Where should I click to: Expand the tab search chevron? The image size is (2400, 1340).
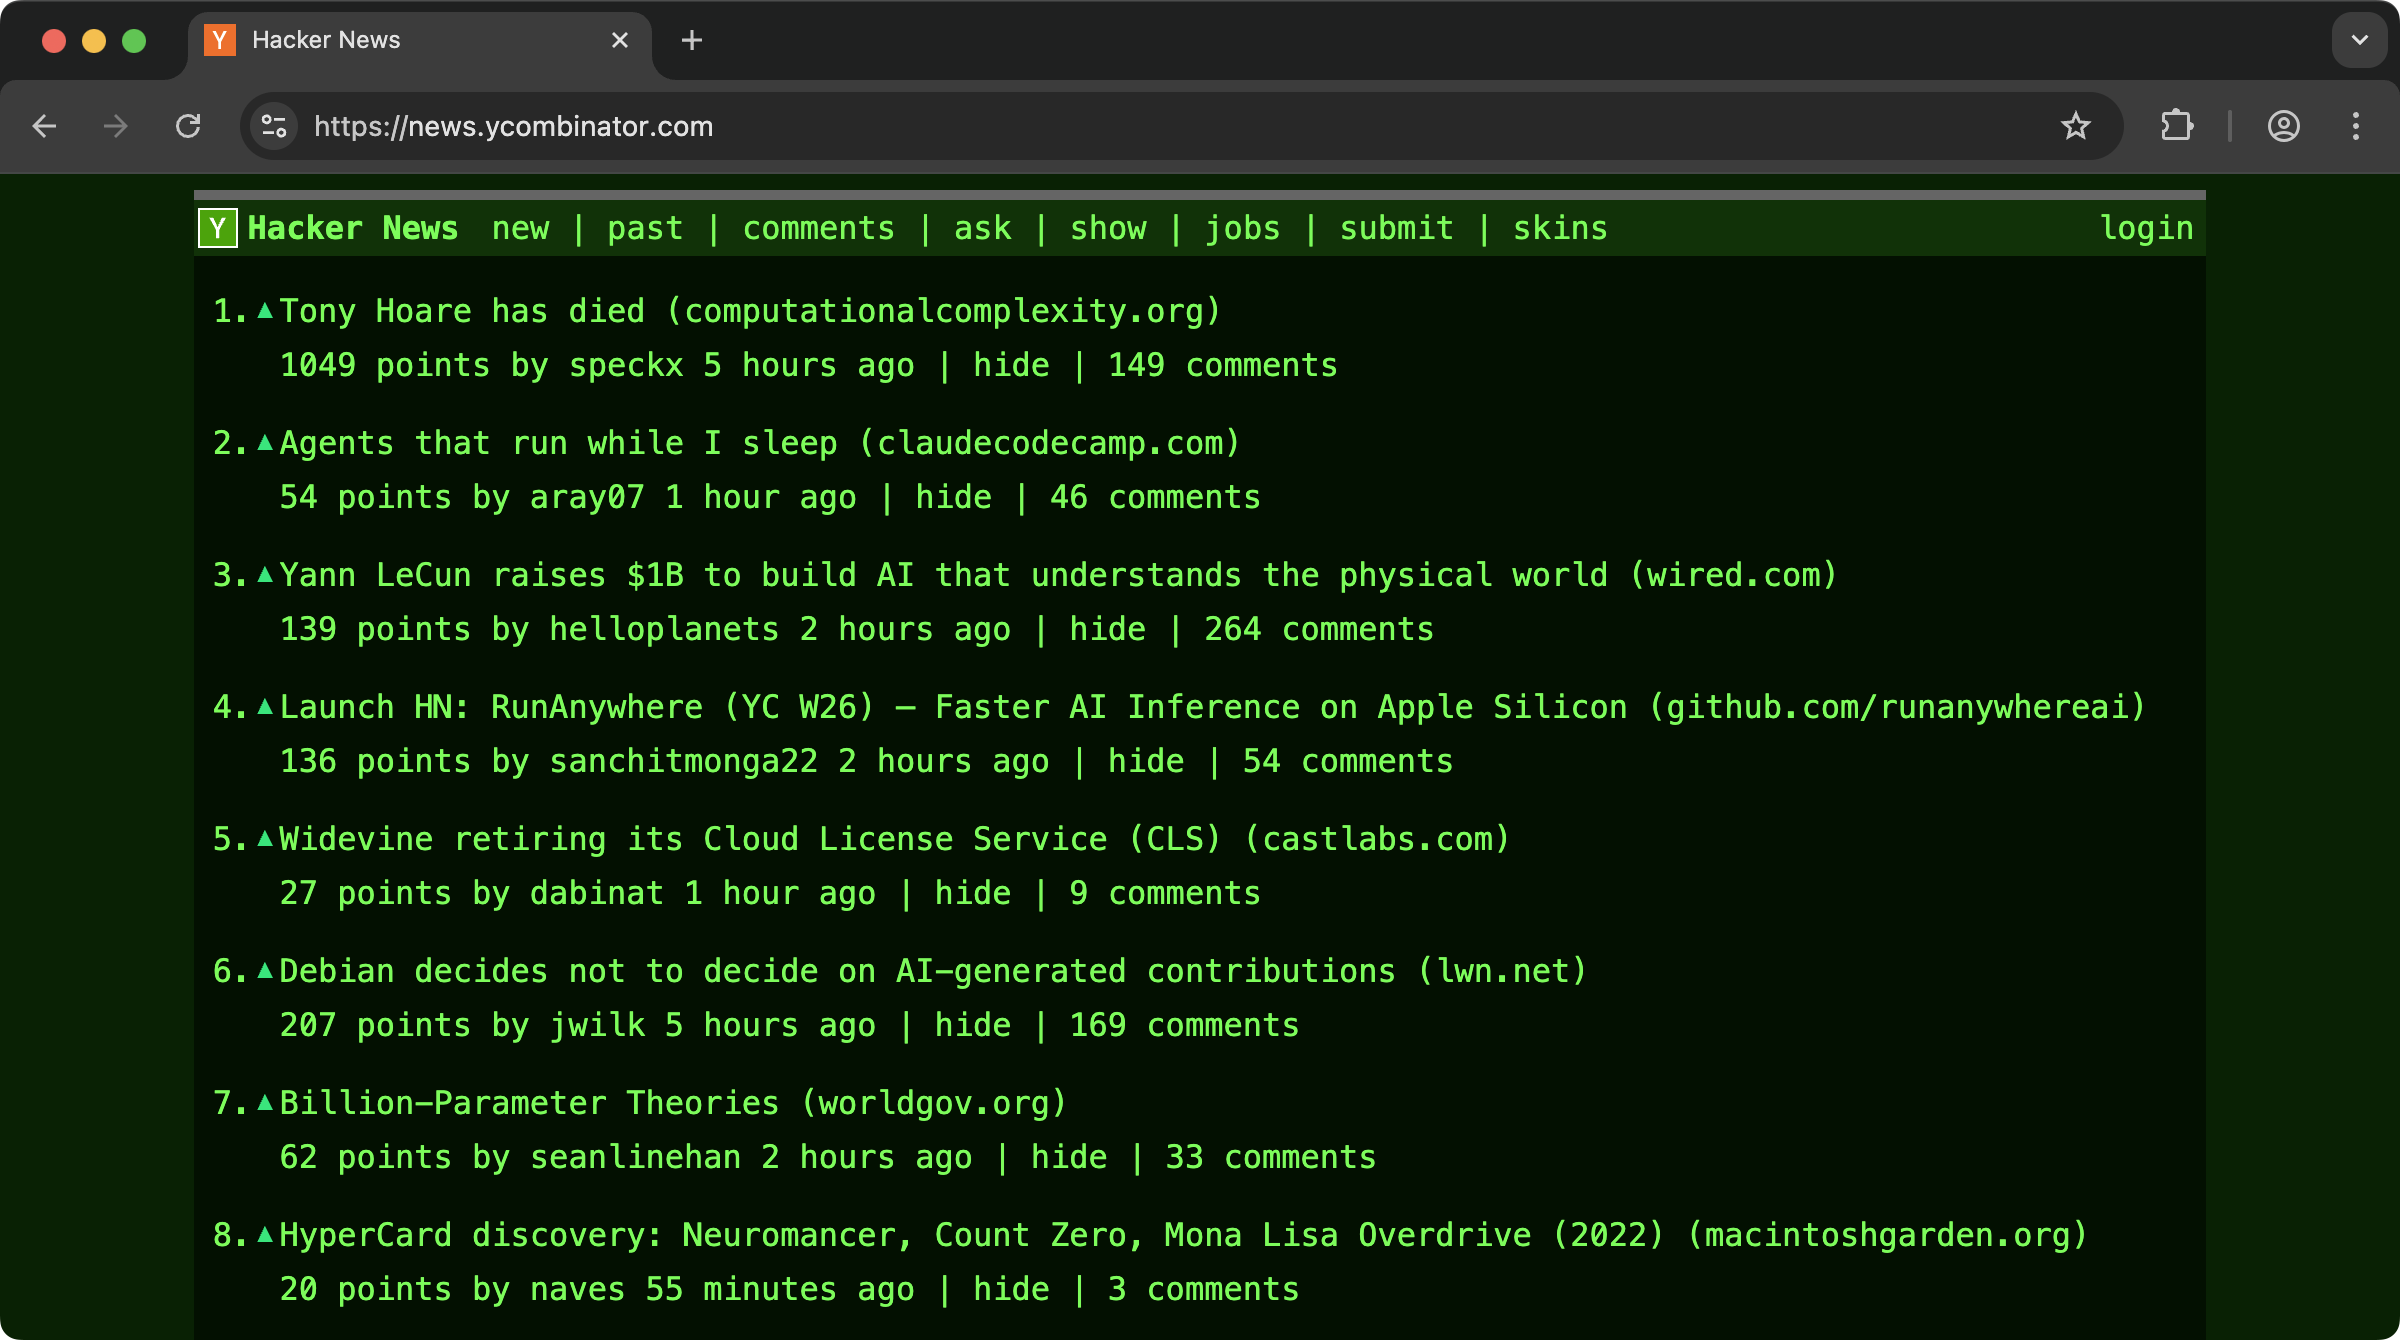[2359, 40]
